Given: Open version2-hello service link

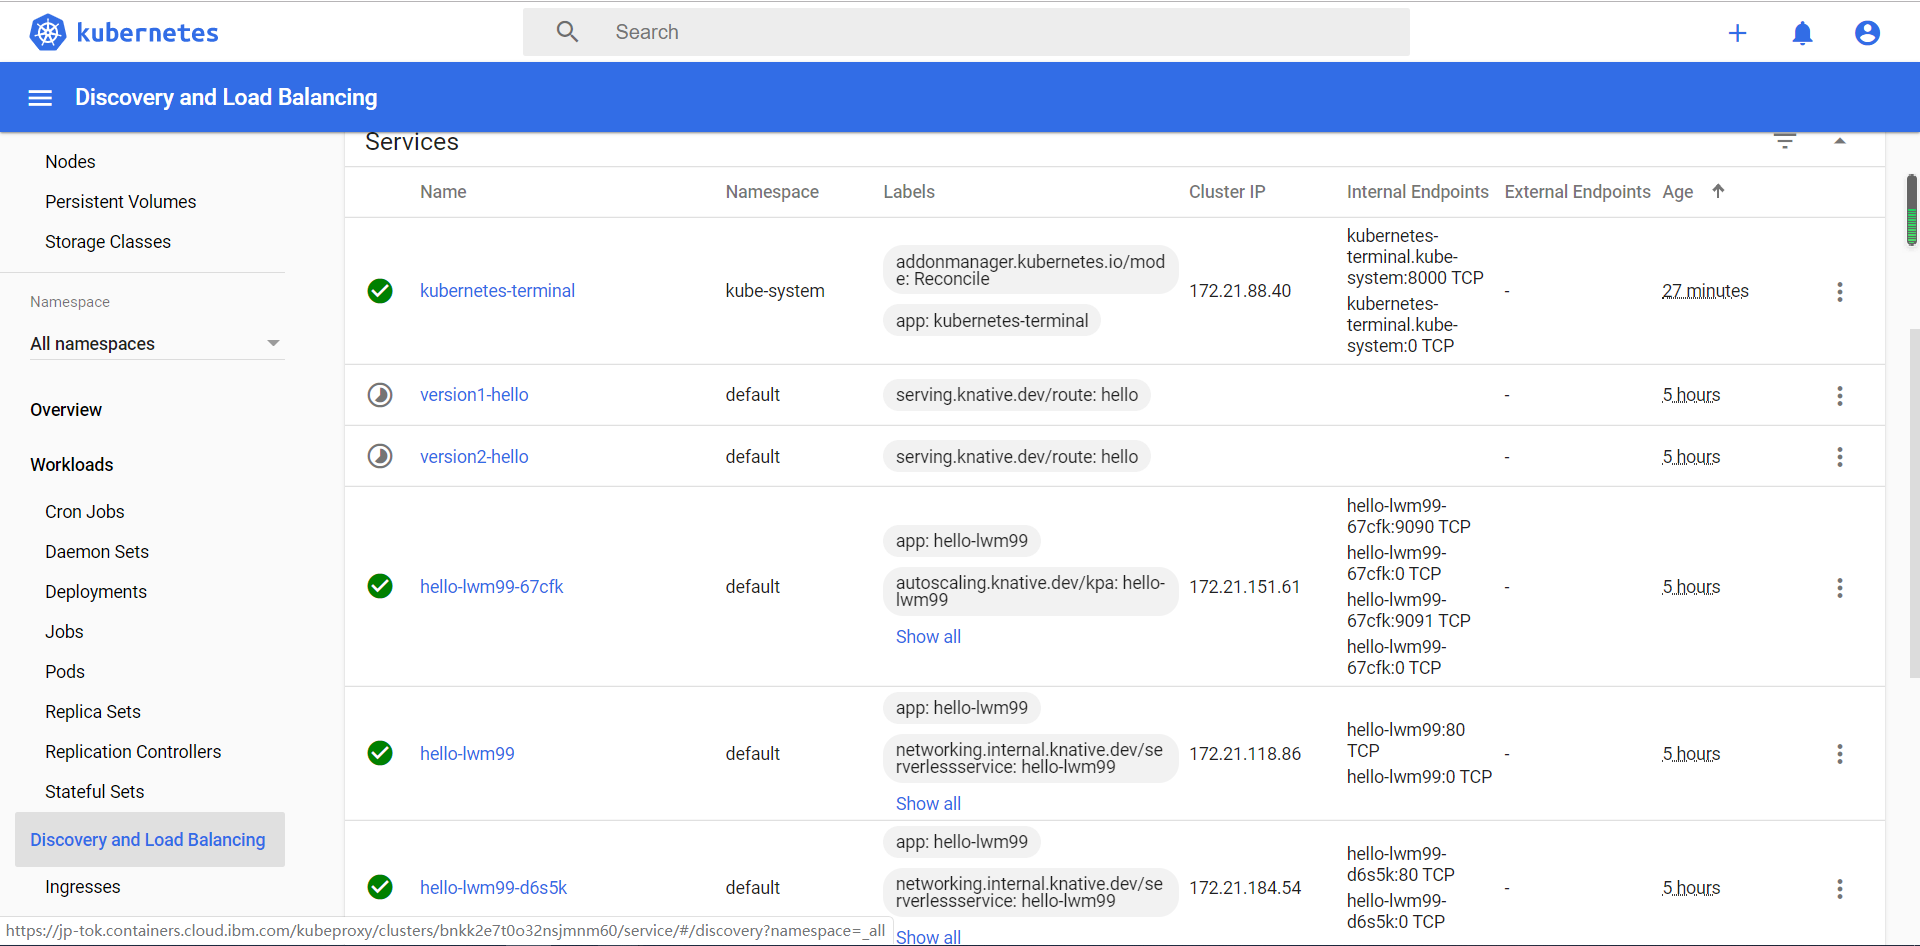Looking at the screenshot, I should tap(474, 457).
